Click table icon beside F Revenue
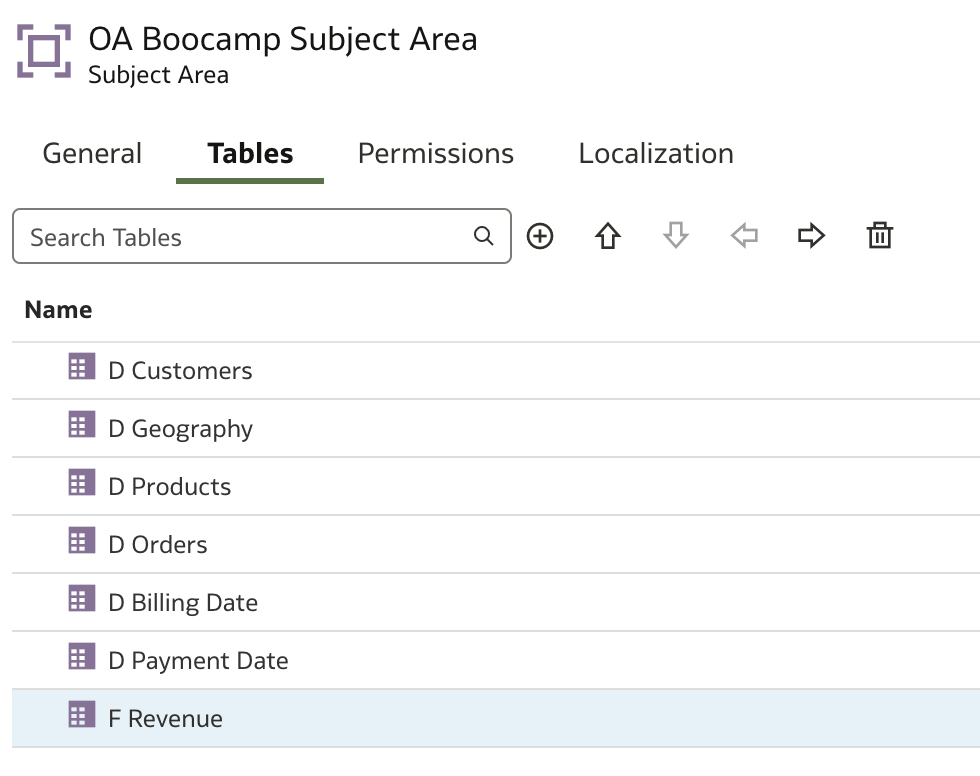The image size is (980, 776). click(82, 715)
